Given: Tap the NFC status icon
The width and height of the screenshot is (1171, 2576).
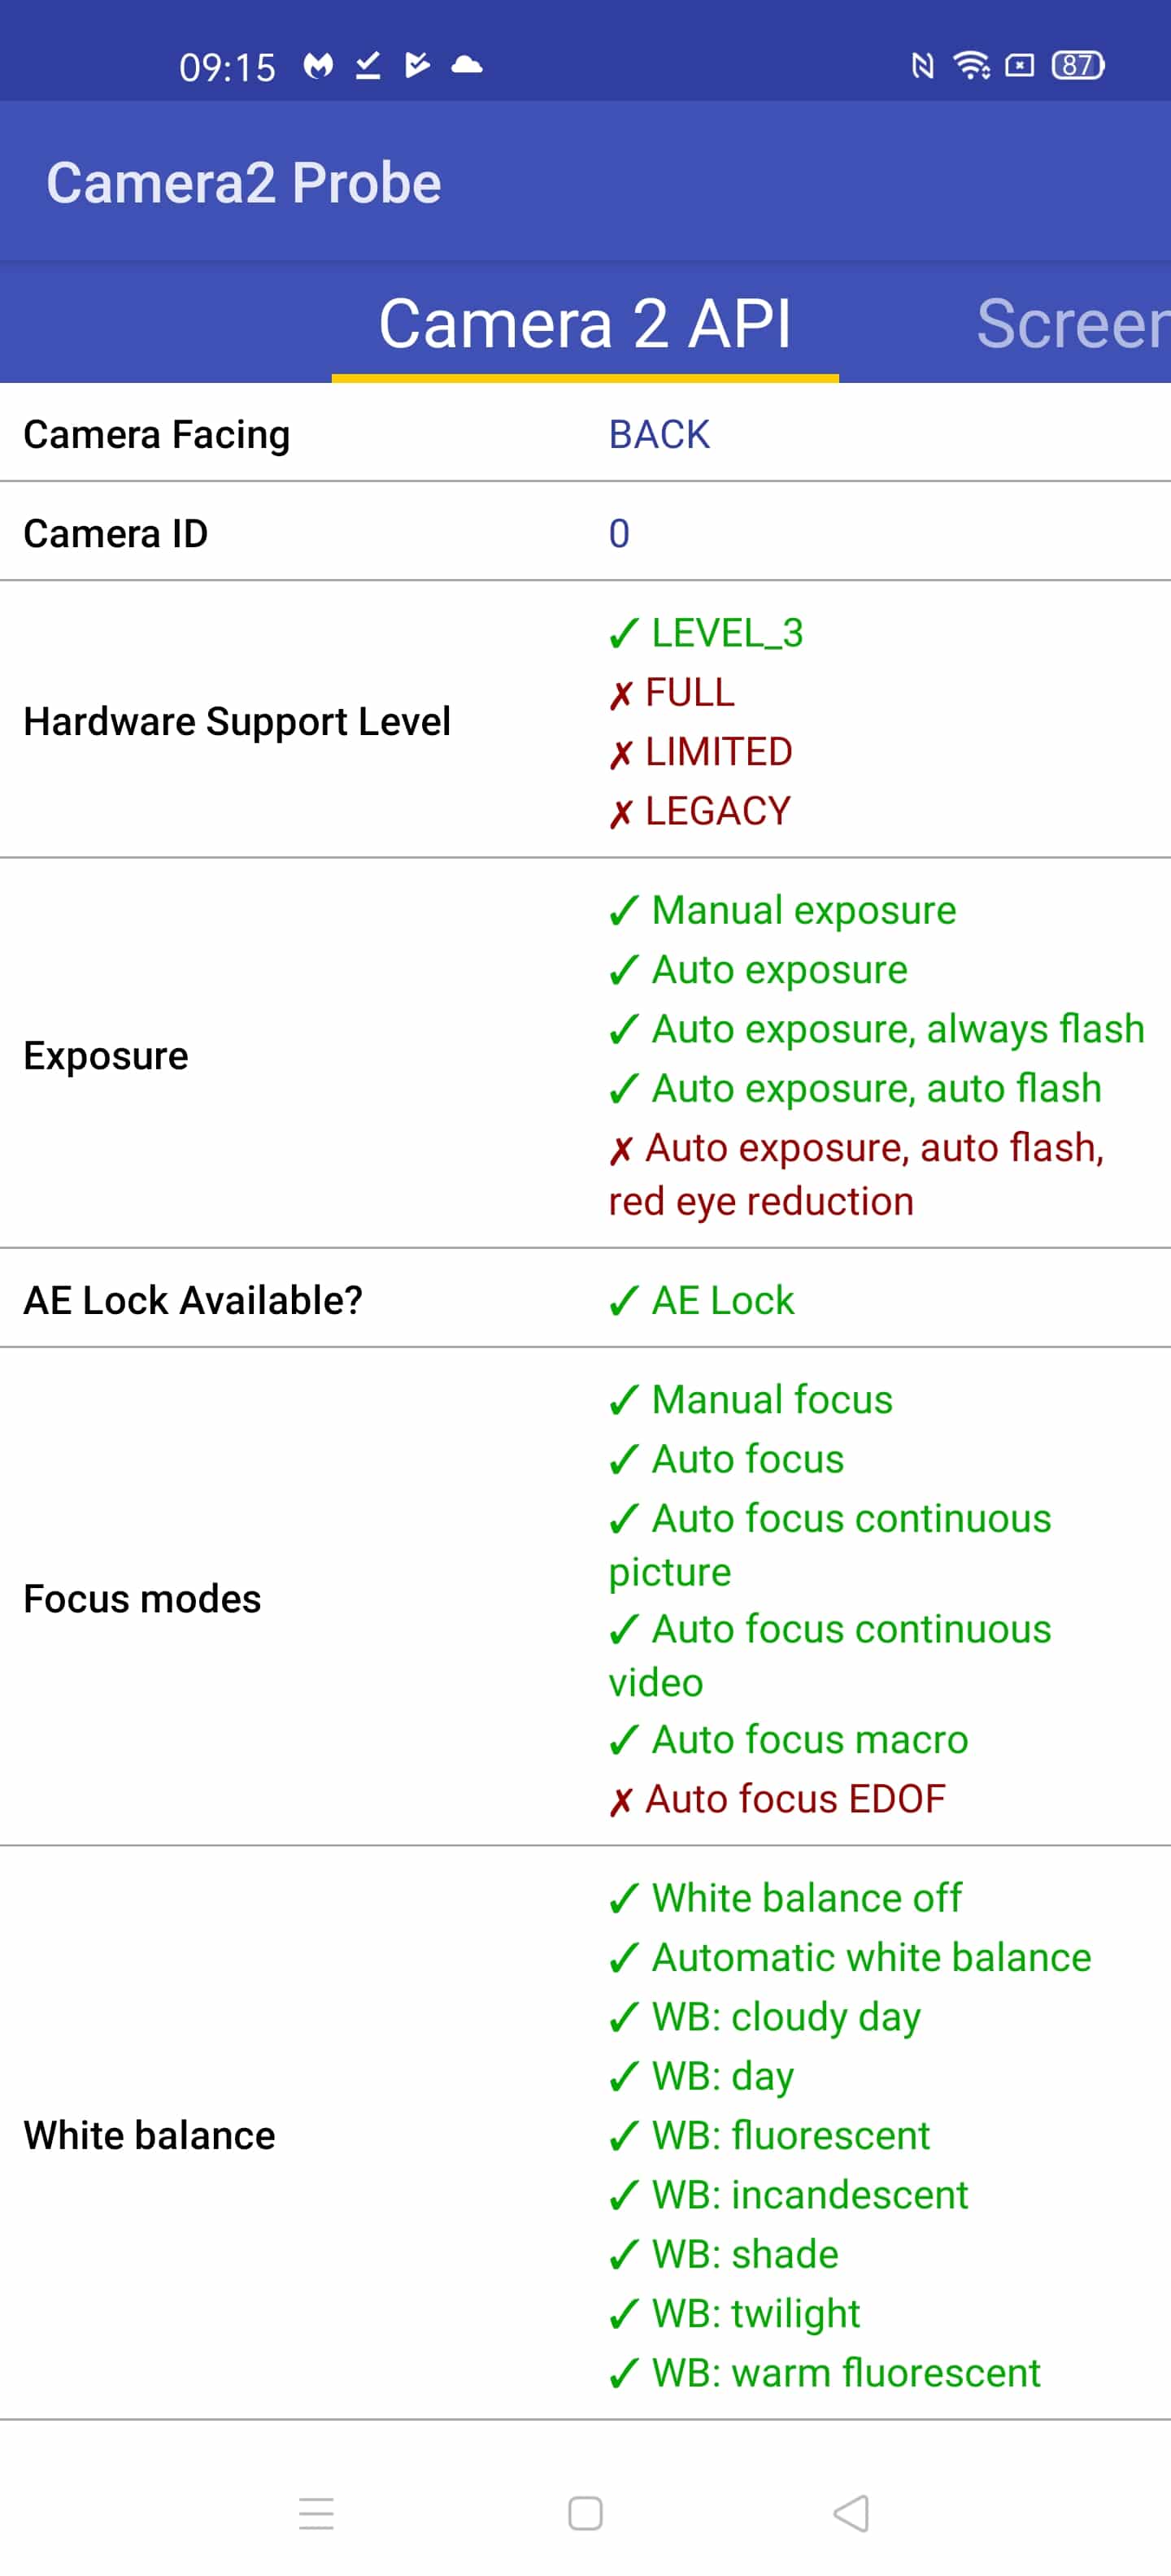Looking at the screenshot, I should [922, 66].
